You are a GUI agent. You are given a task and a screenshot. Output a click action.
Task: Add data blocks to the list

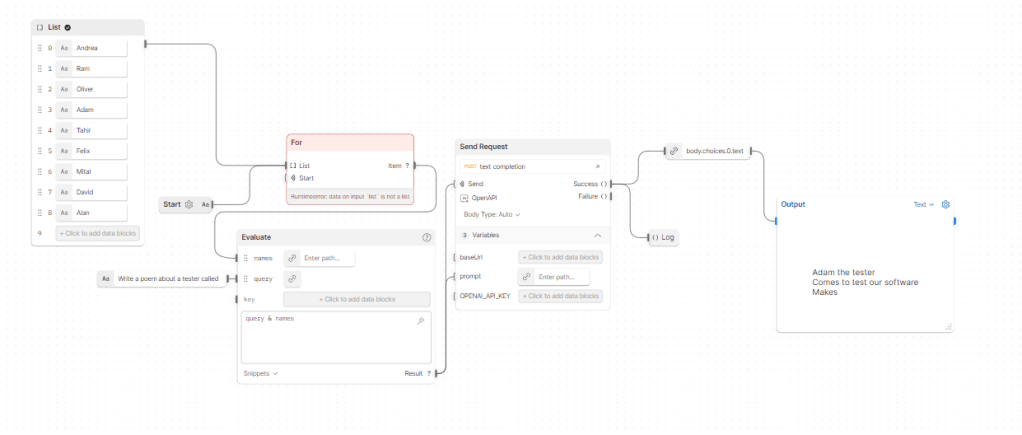(98, 233)
